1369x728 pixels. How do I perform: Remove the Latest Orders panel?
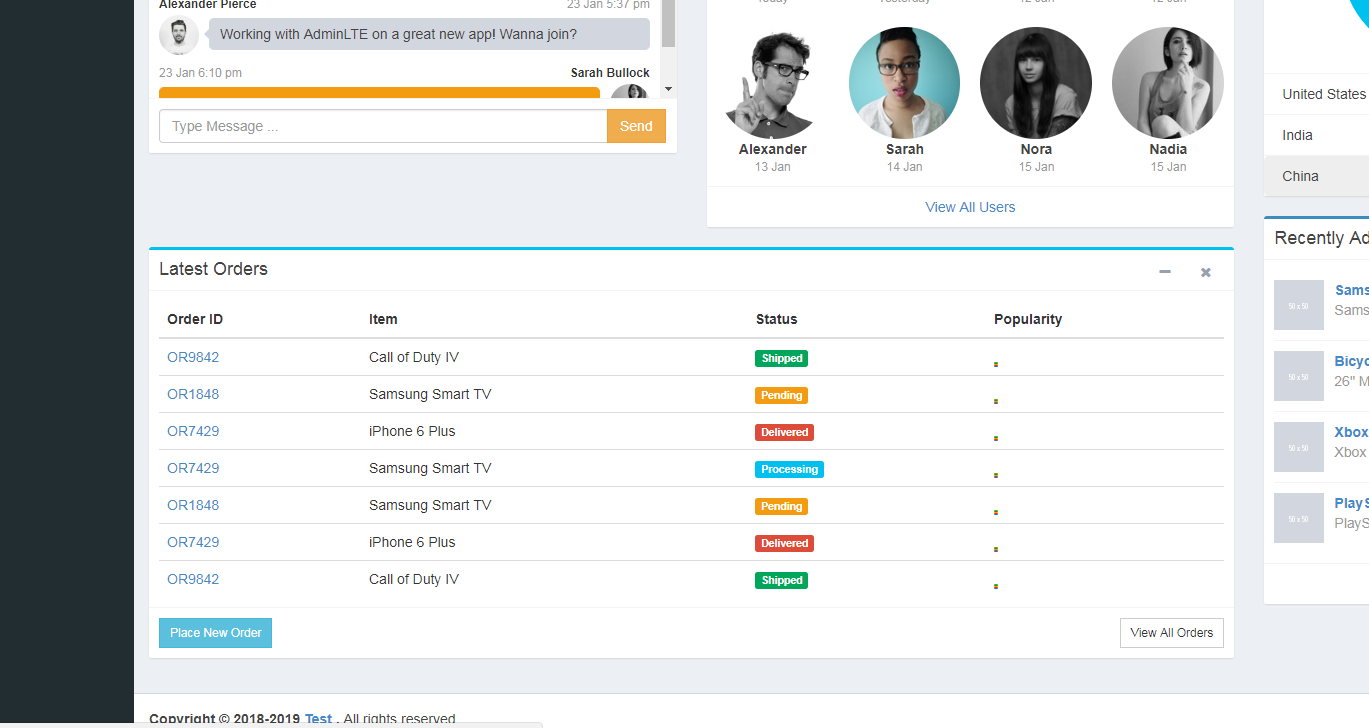(1205, 271)
